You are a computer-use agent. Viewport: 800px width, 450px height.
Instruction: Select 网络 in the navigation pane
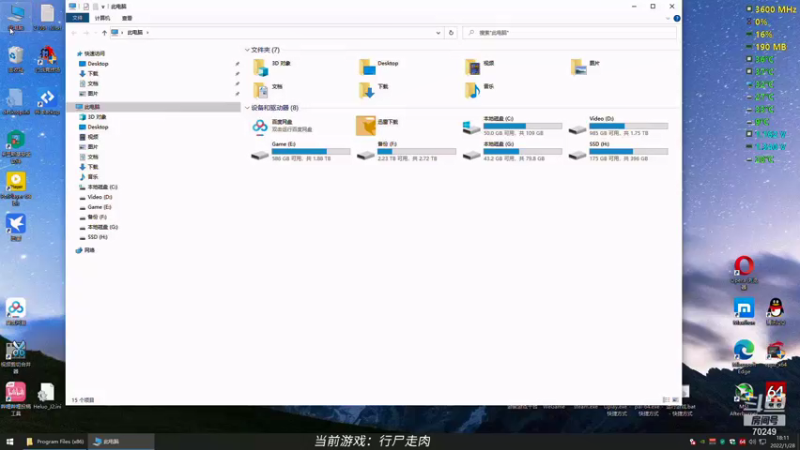(x=89, y=251)
